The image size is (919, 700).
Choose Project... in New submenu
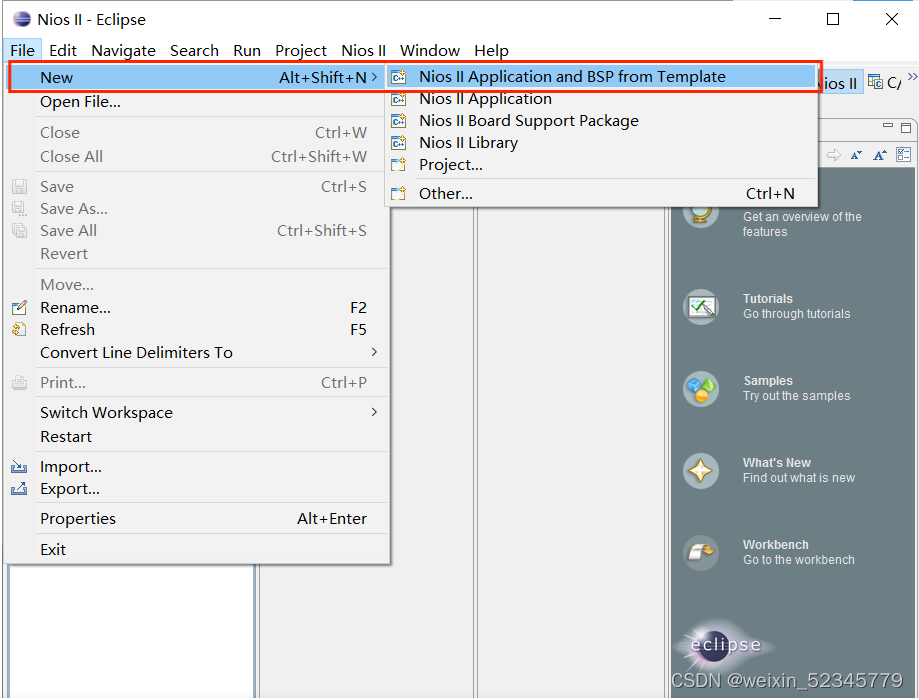601,165
